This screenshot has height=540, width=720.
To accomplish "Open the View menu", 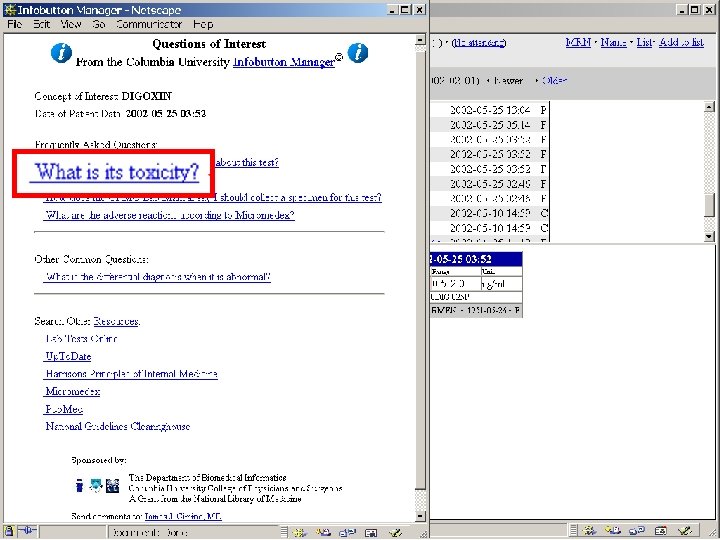I will coord(71,24).
